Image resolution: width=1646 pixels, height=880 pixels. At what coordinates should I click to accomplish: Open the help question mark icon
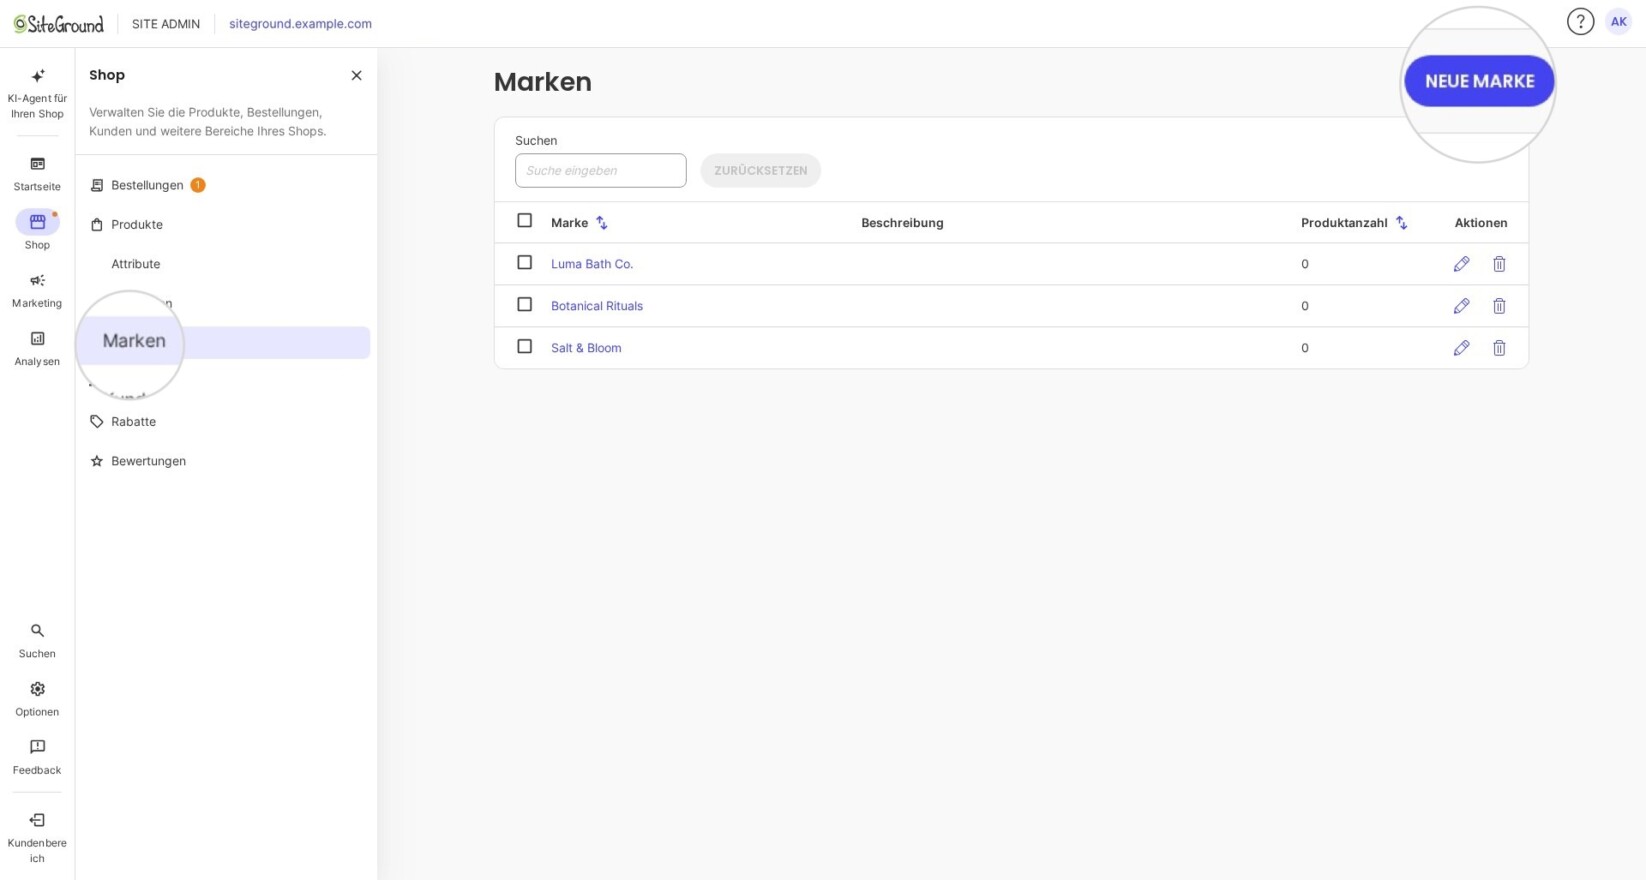tap(1580, 21)
